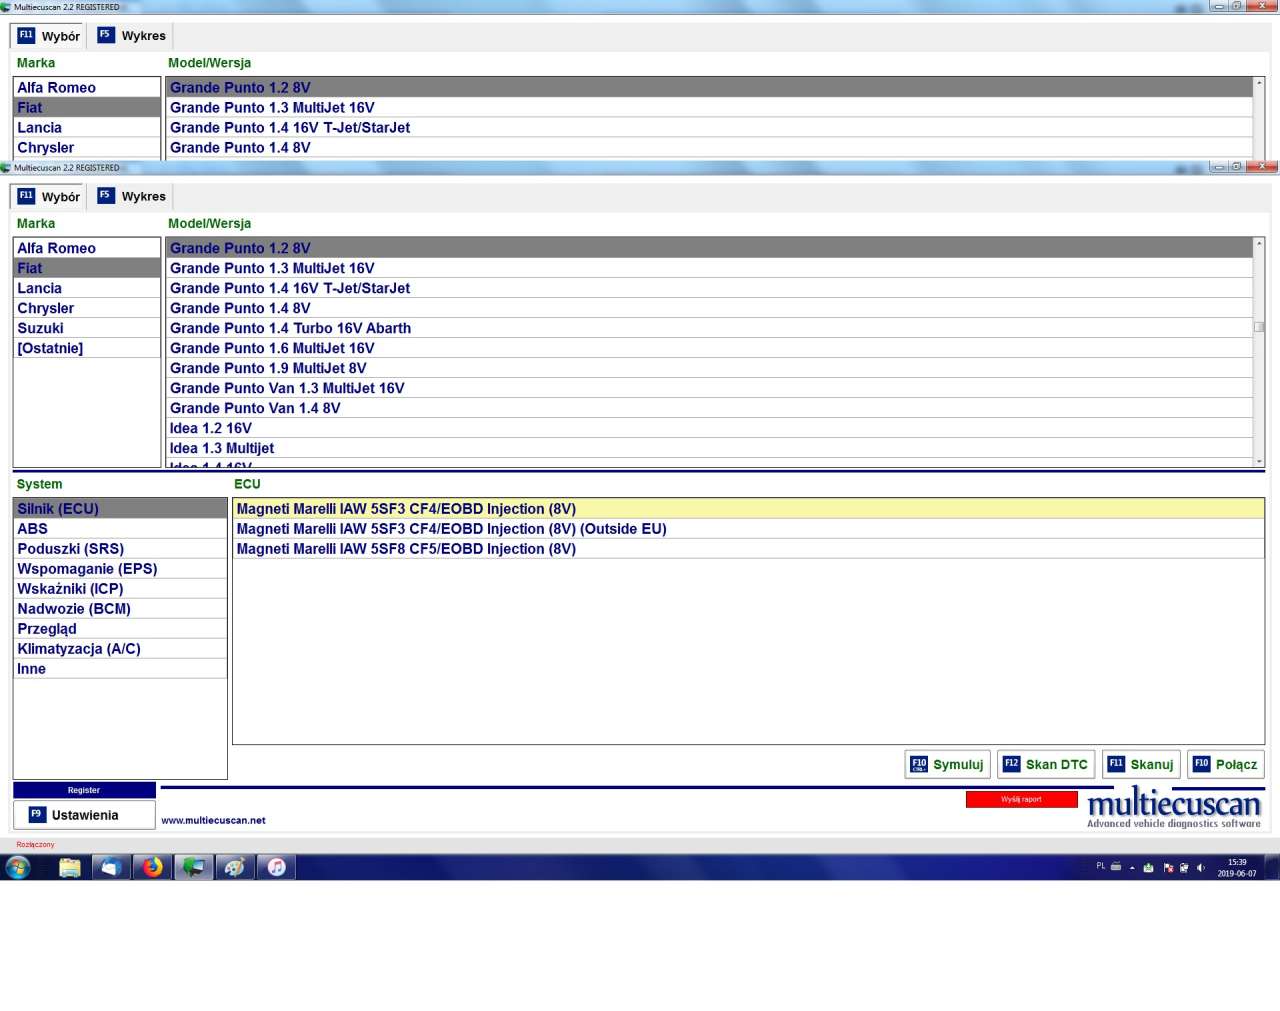The width and height of the screenshot is (1280, 1011).
Task: Choose Magneti Marelli IAW 5SF8 CF5 ECU
Action: 406,549
